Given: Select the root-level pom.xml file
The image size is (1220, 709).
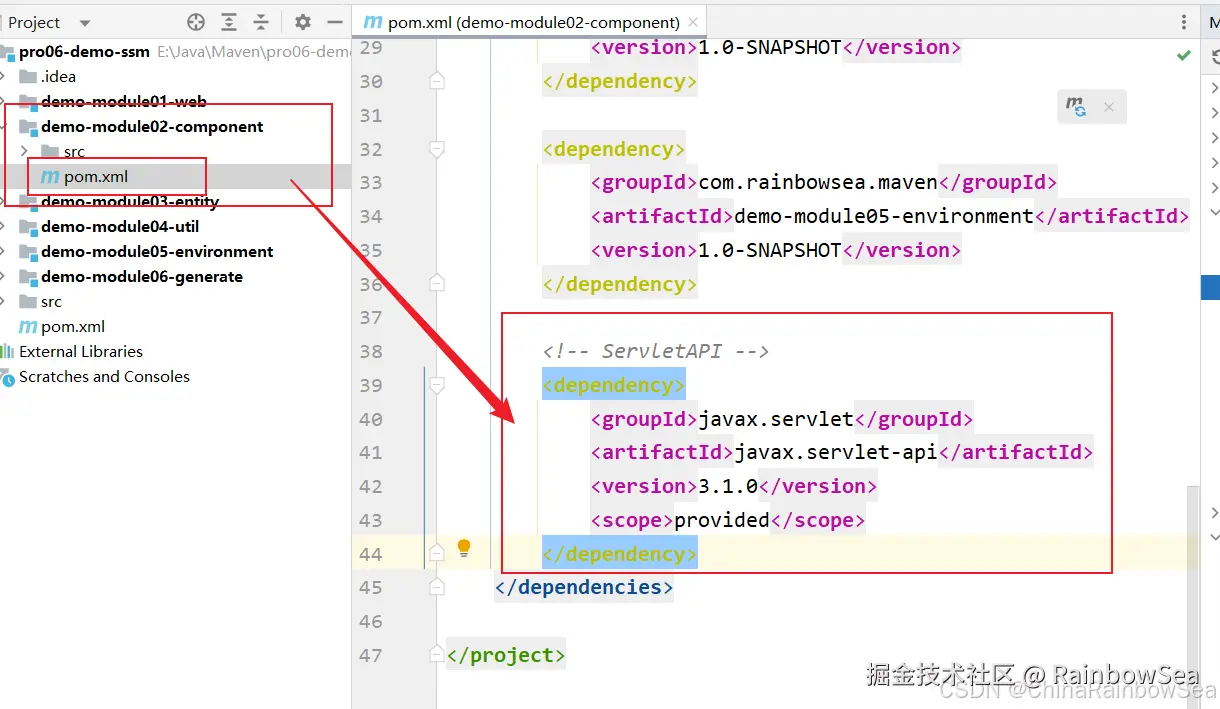Looking at the screenshot, I should pyautogui.click(x=73, y=326).
